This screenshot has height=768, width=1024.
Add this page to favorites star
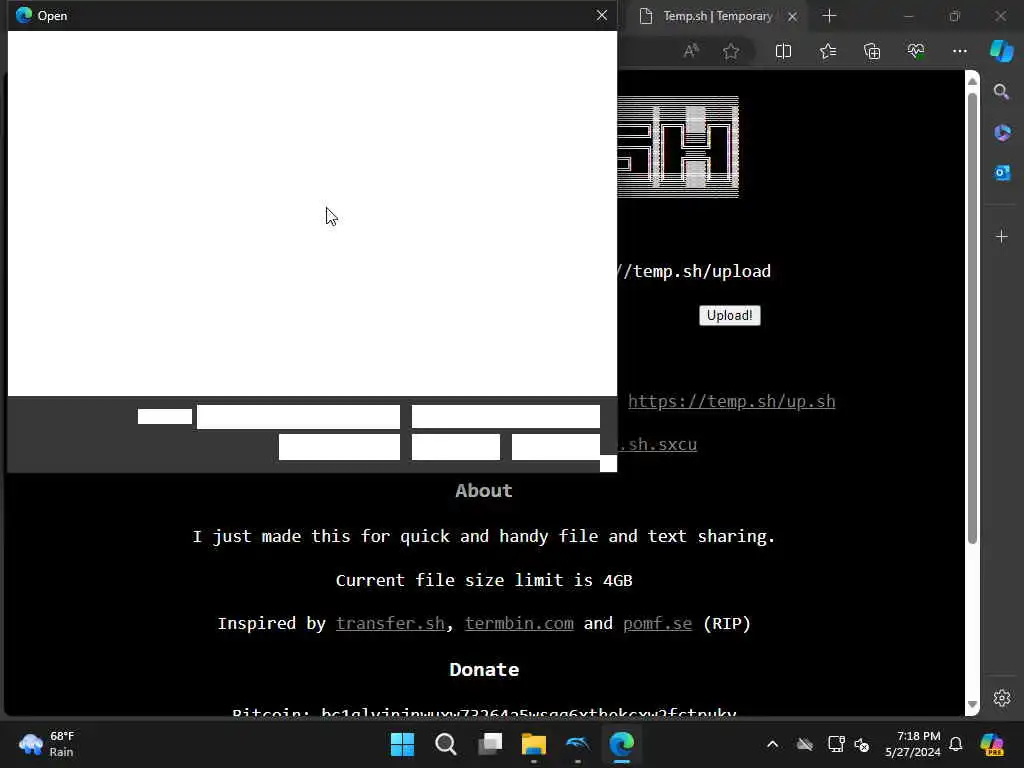click(731, 51)
